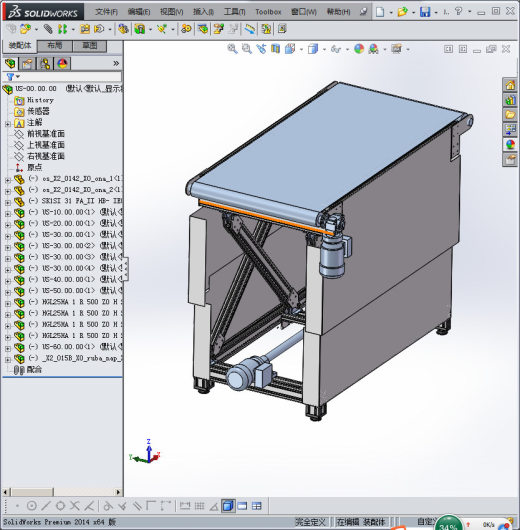
Task: Click the Smart Fasteners icon
Action: (85, 29)
